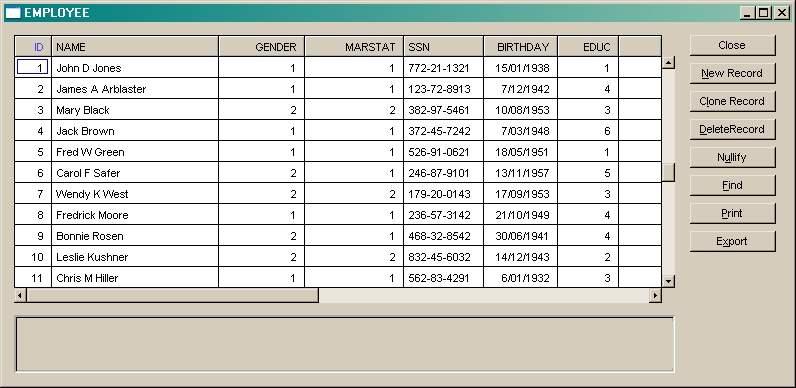Click the DeleteRecord button
Image resolution: width=796 pixels, height=388 pixels.
(x=732, y=129)
